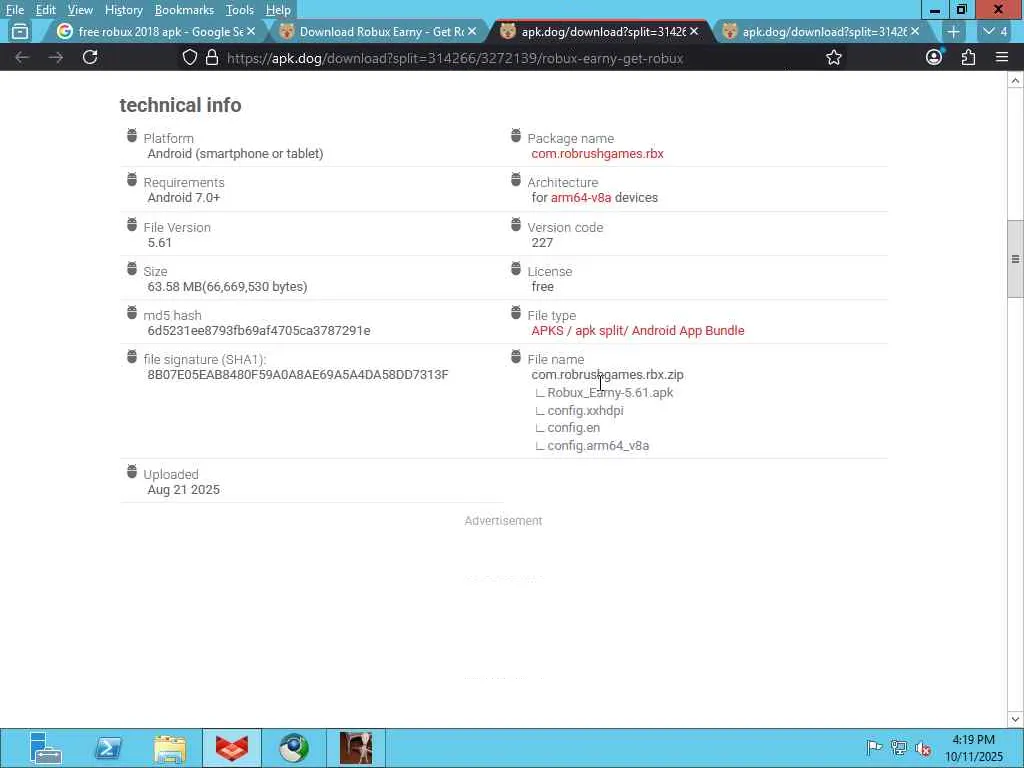Click version code value 227
The image size is (1024, 768).
click(542, 242)
